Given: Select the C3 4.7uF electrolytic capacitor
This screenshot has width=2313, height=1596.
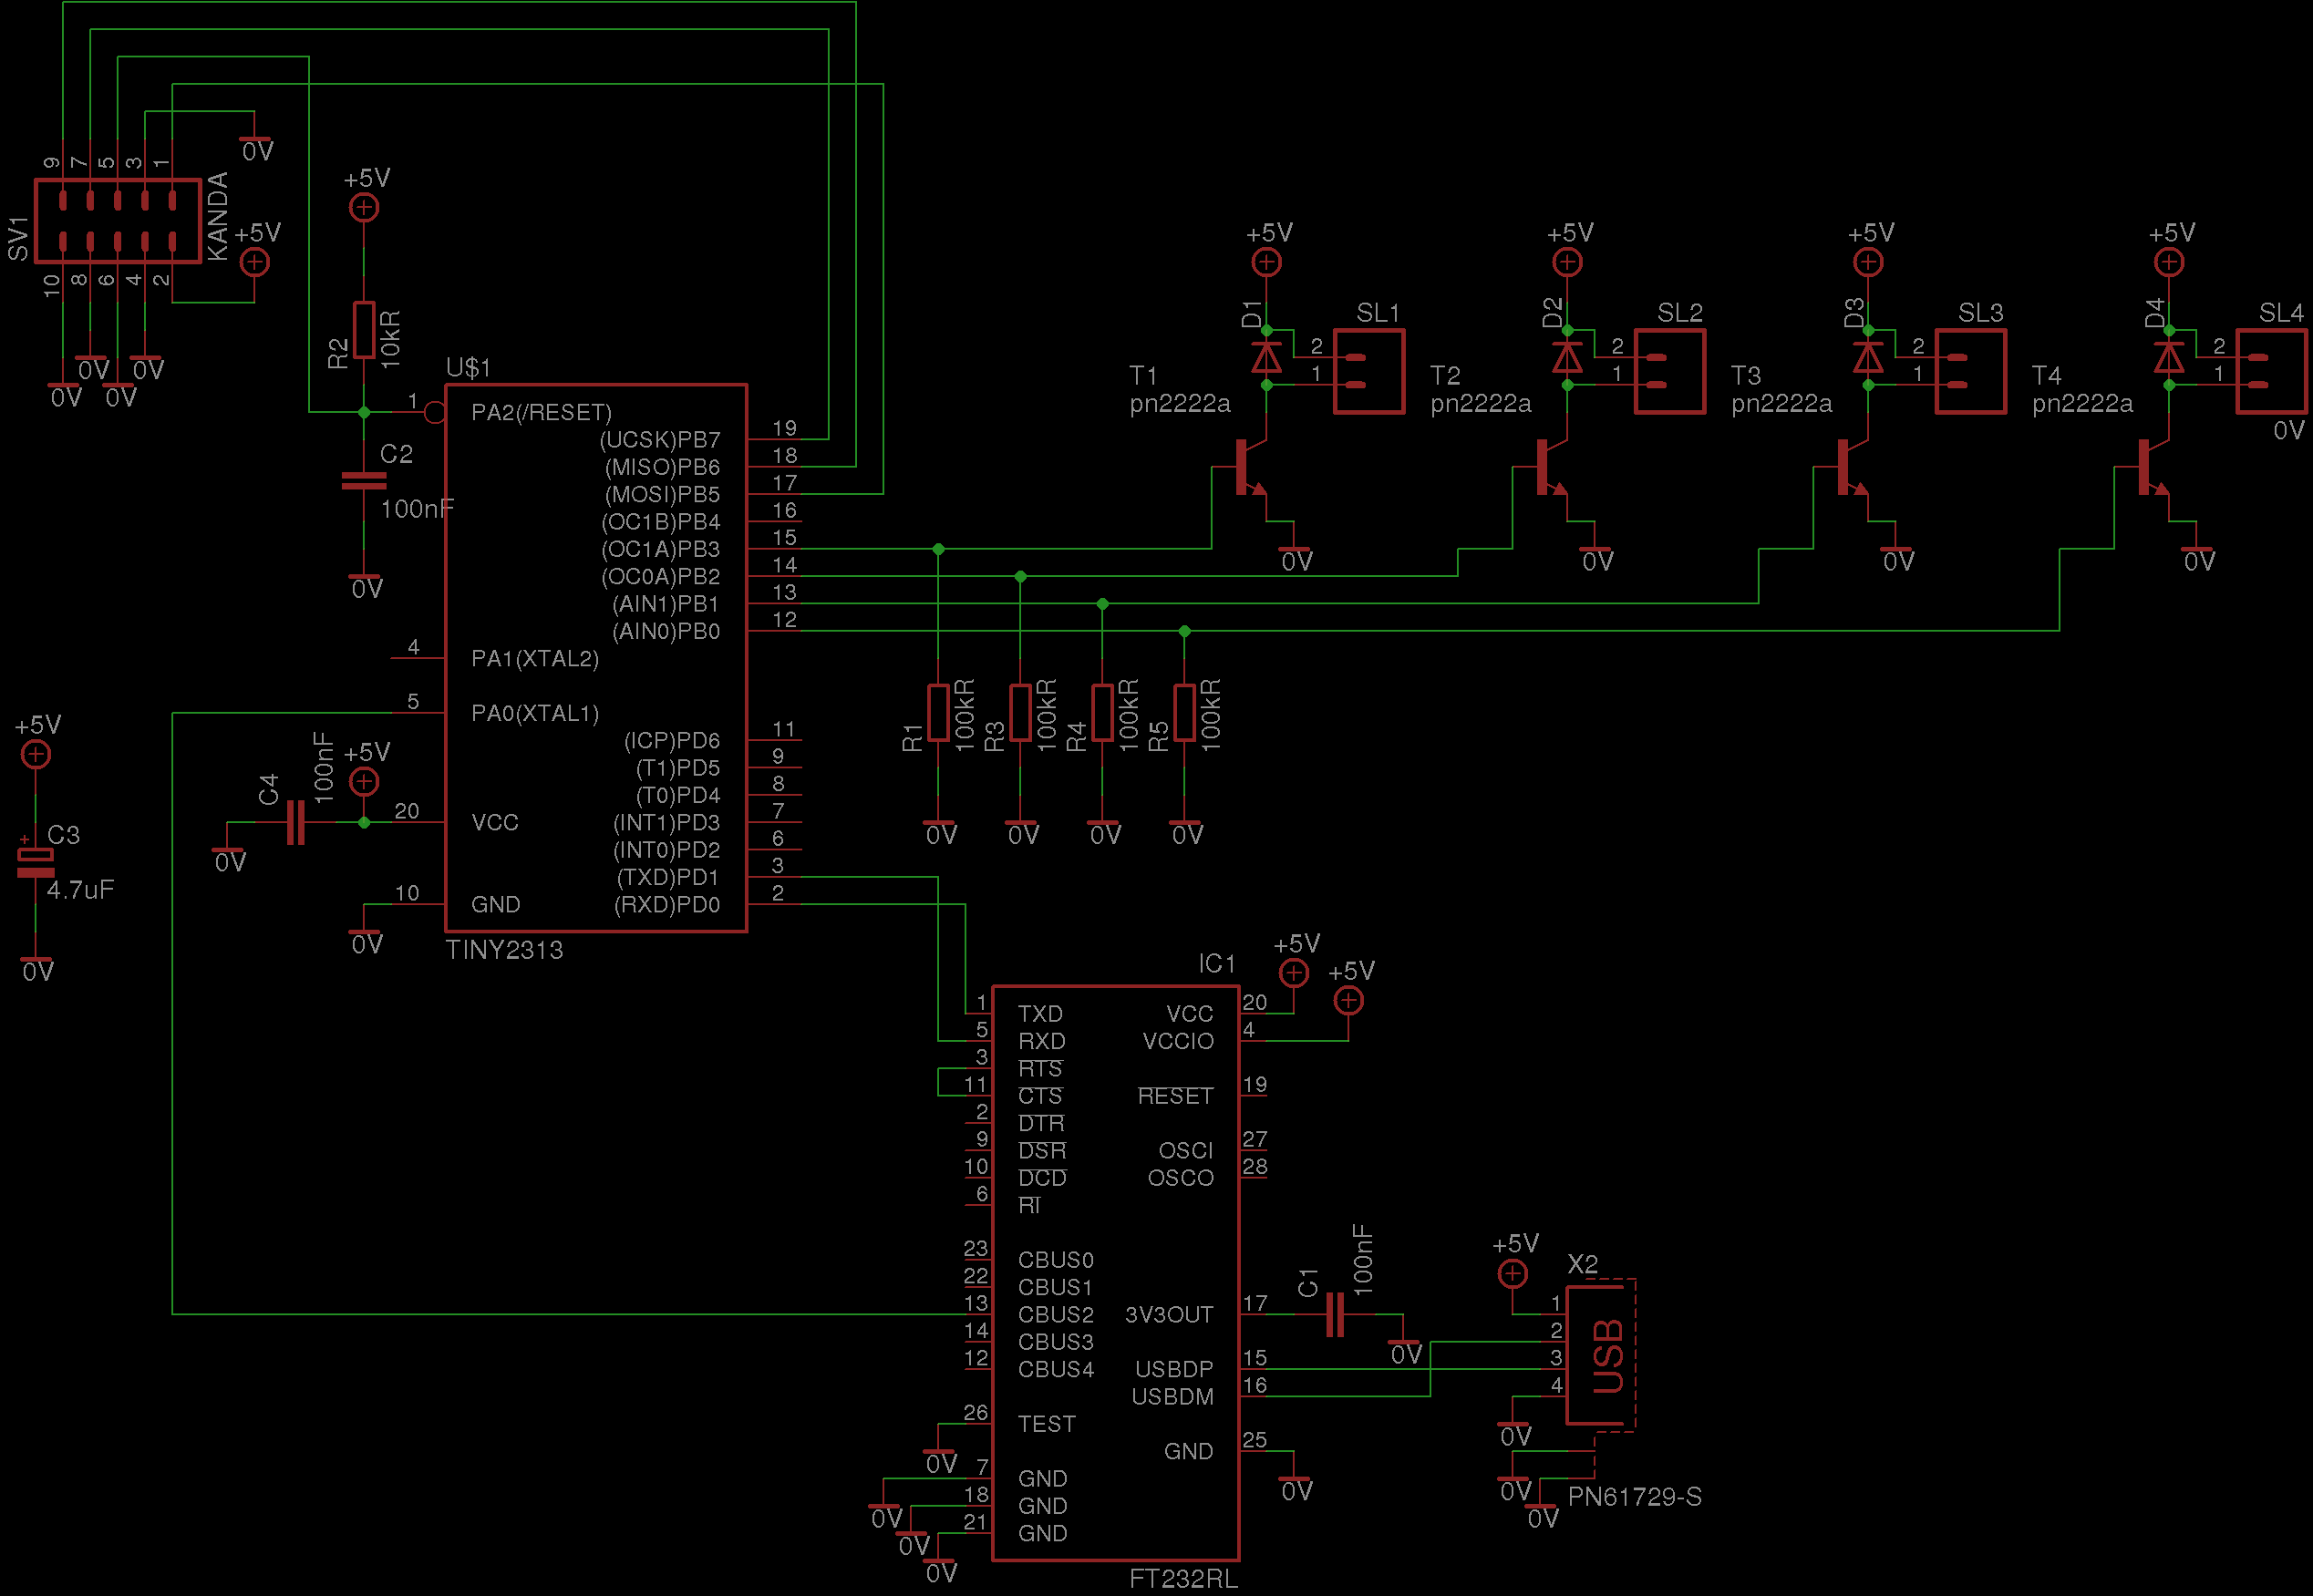Looking at the screenshot, I should (x=36, y=863).
